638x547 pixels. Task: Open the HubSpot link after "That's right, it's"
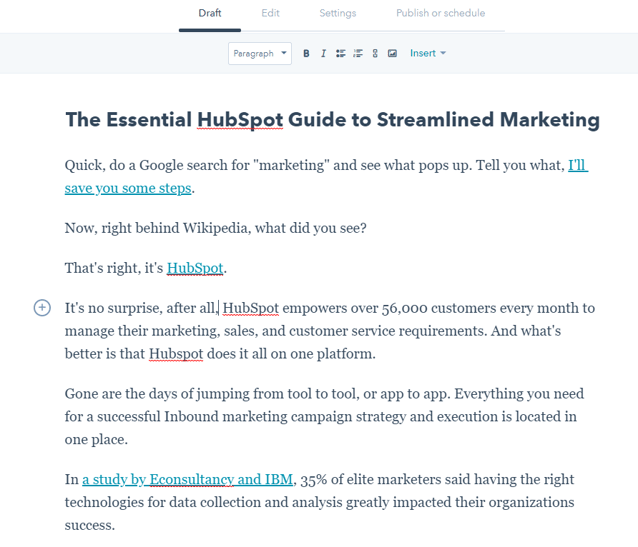(x=195, y=268)
